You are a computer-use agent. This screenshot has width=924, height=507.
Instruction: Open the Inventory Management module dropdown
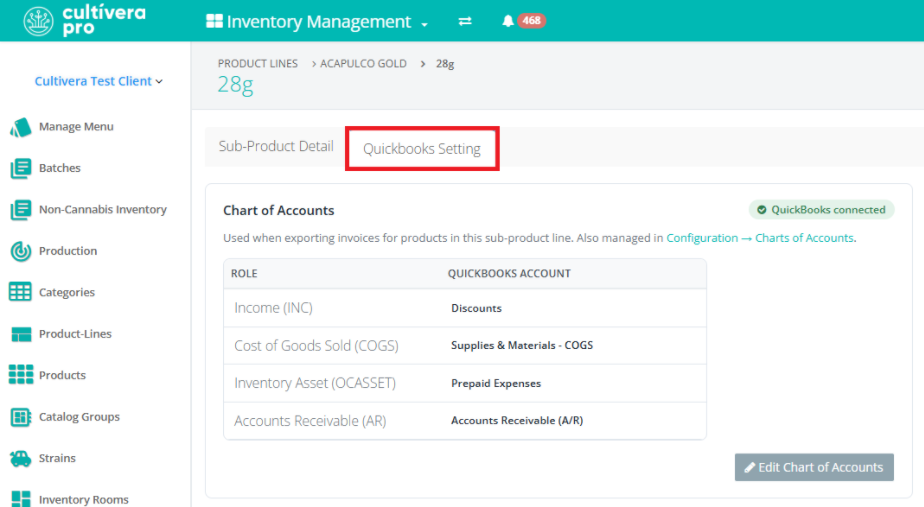click(317, 22)
